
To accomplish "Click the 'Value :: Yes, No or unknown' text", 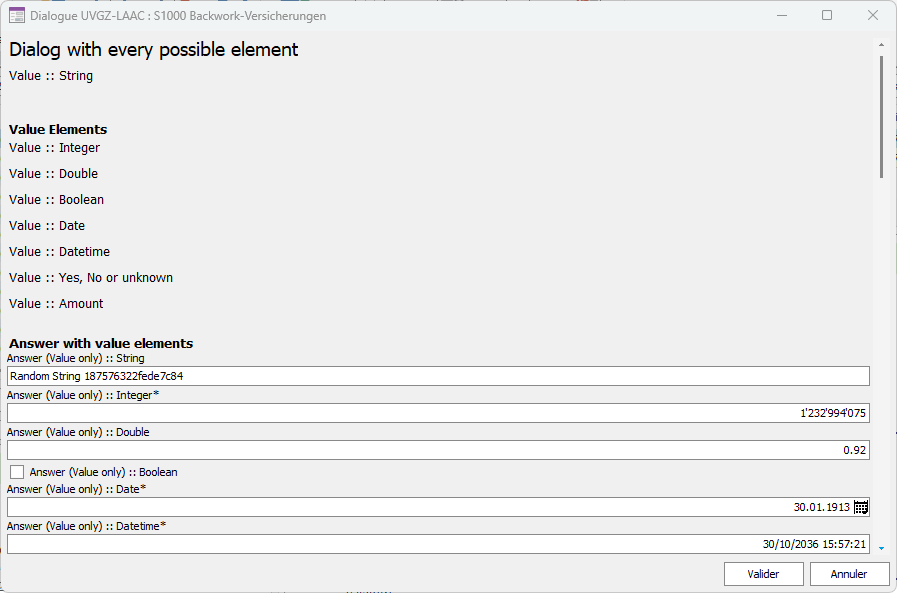I will 91,278.
